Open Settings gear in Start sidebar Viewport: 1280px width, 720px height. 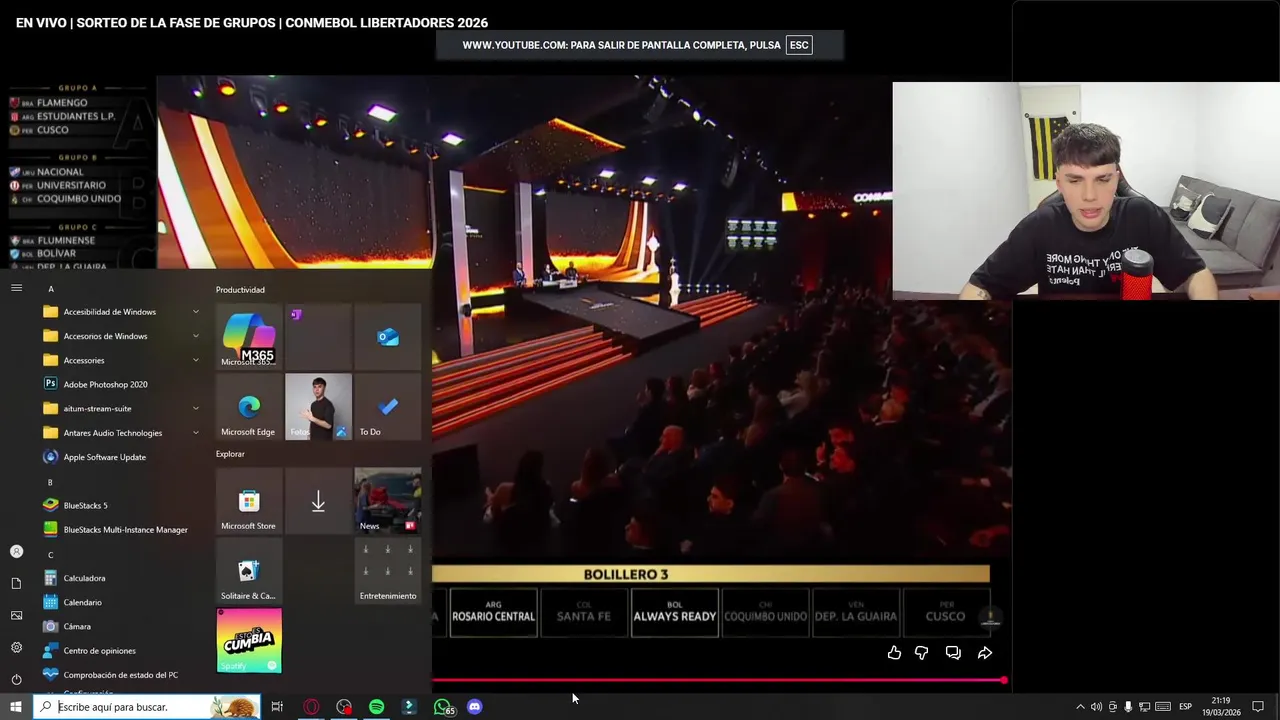16,647
